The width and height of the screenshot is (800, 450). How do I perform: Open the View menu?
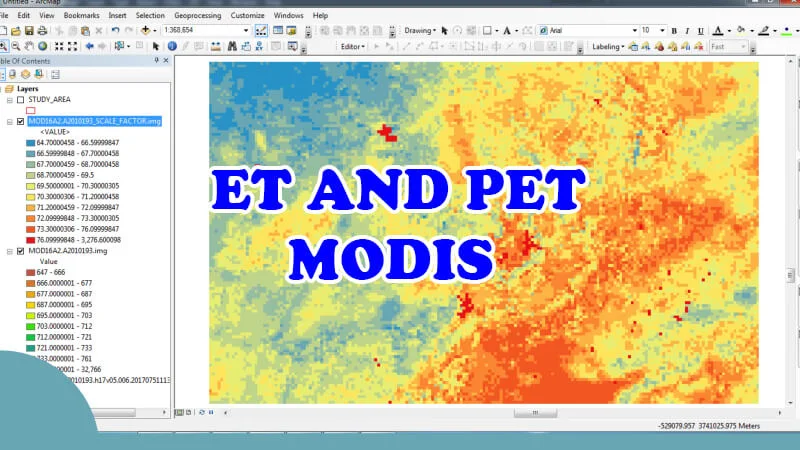46,15
